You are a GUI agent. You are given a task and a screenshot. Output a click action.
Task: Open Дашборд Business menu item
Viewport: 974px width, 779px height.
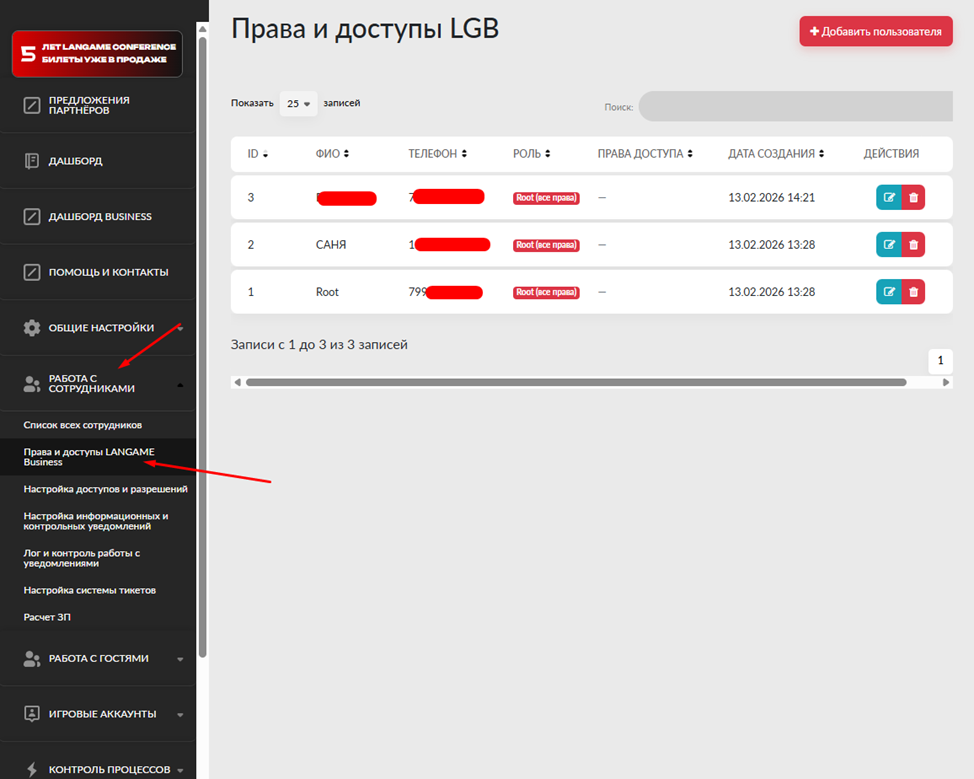click(x=100, y=216)
